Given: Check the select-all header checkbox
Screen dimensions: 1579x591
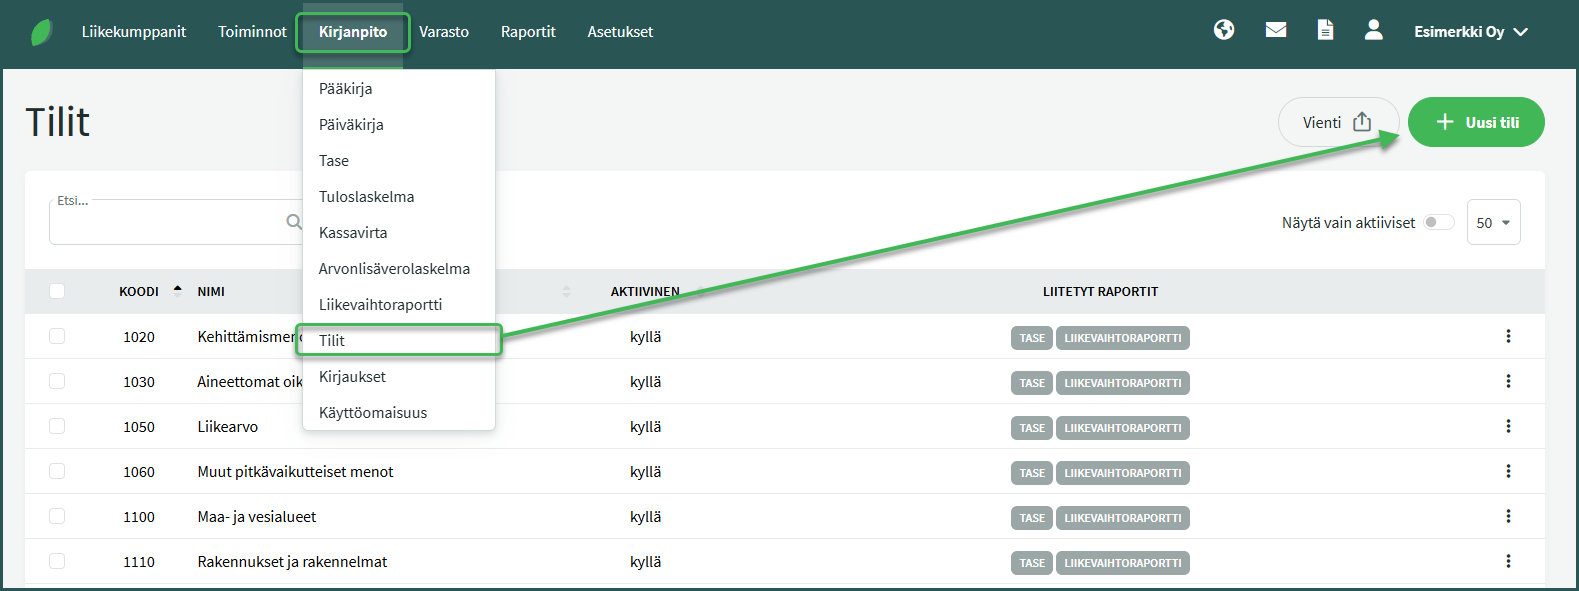Looking at the screenshot, I should [57, 291].
